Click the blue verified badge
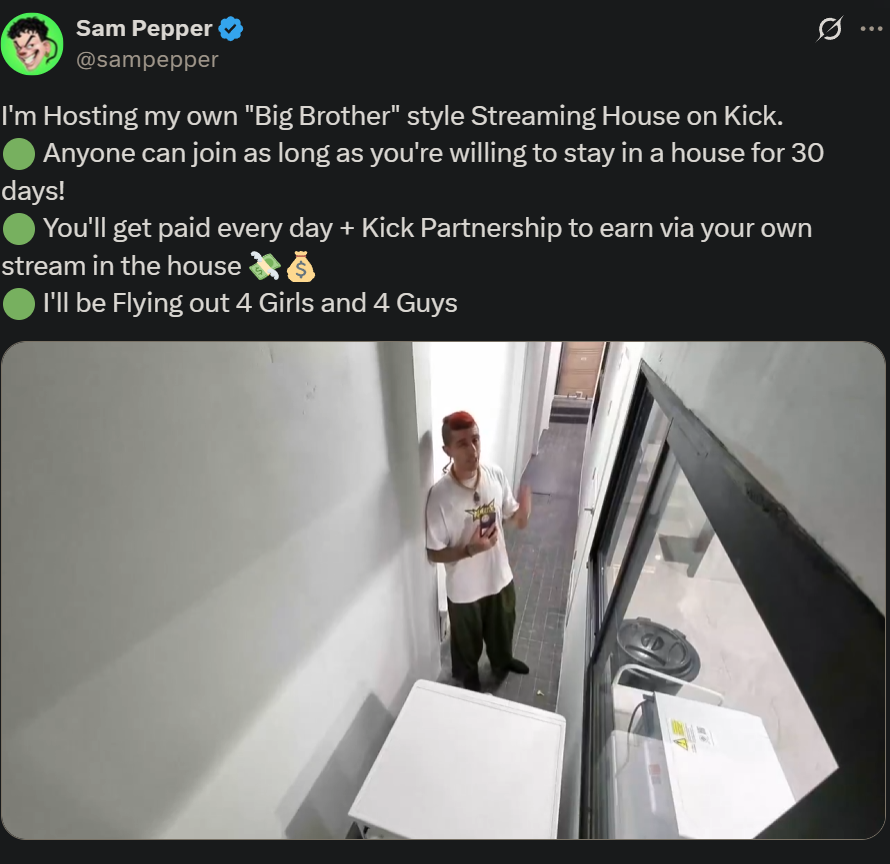This screenshot has width=890, height=864. pyautogui.click(x=231, y=30)
